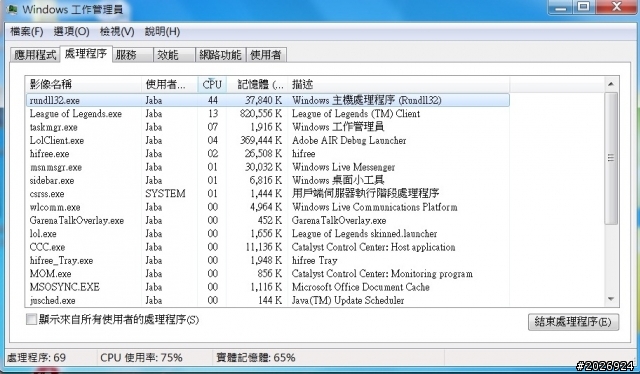
Task: Click the vertical scrollbar thumb
Action: click(611, 158)
